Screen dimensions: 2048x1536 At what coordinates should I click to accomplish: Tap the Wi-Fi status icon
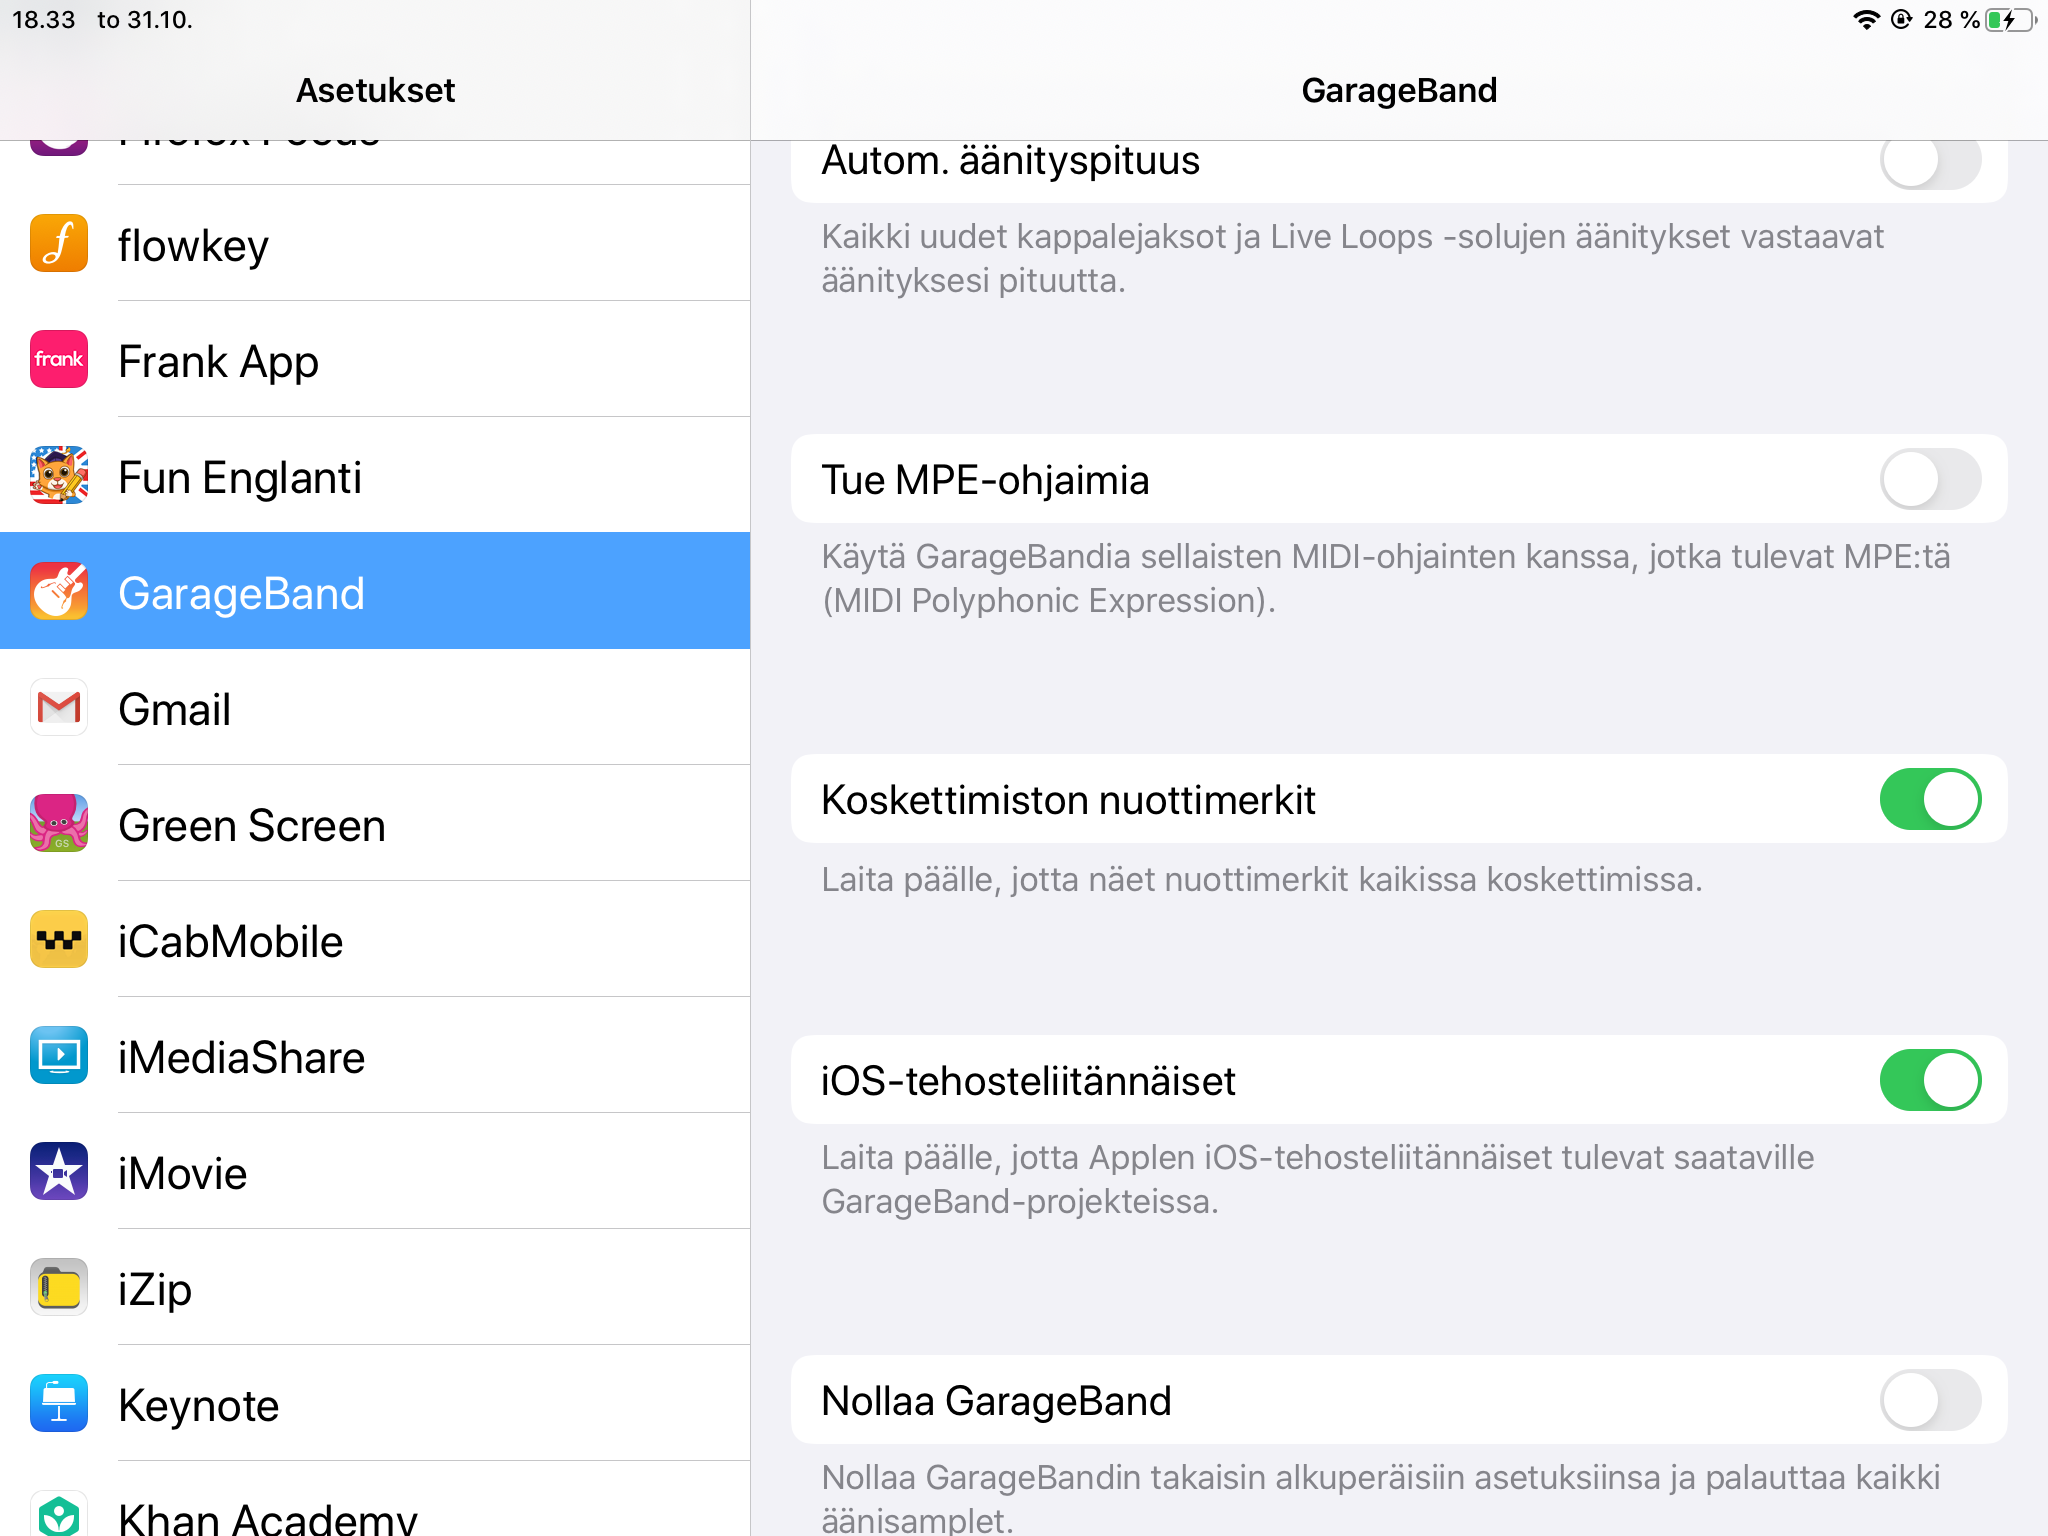point(1865,20)
